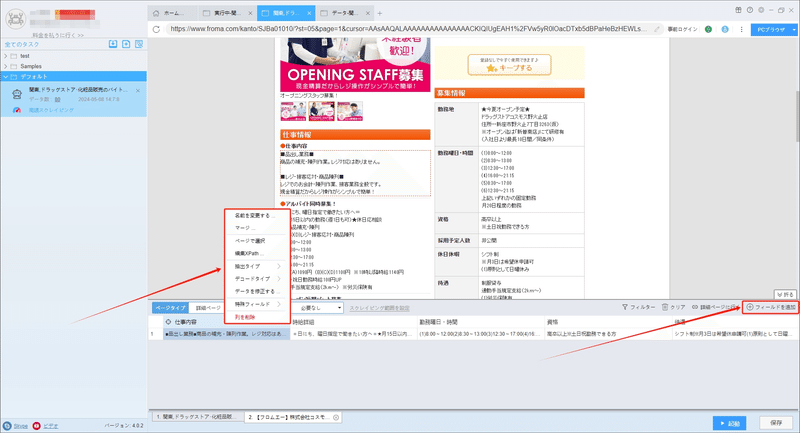The width and height of the screenshot is (800, 433).
Task: Select the third job photo thumbnail
Action: (349, 111)
